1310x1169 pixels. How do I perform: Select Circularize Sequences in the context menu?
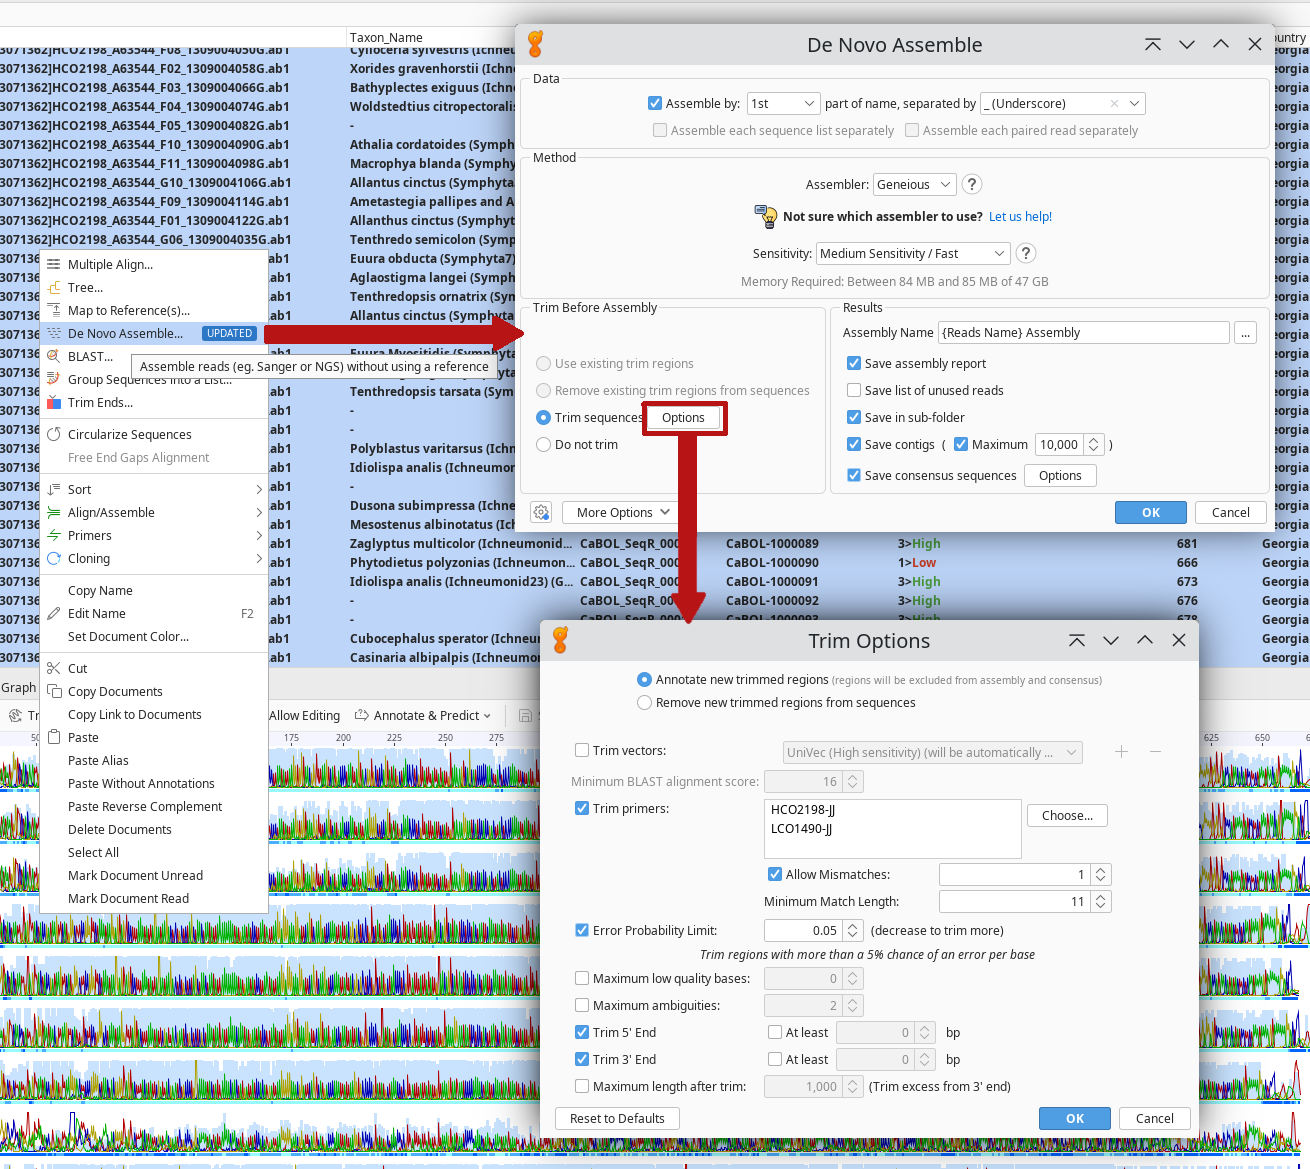[129, 435]
